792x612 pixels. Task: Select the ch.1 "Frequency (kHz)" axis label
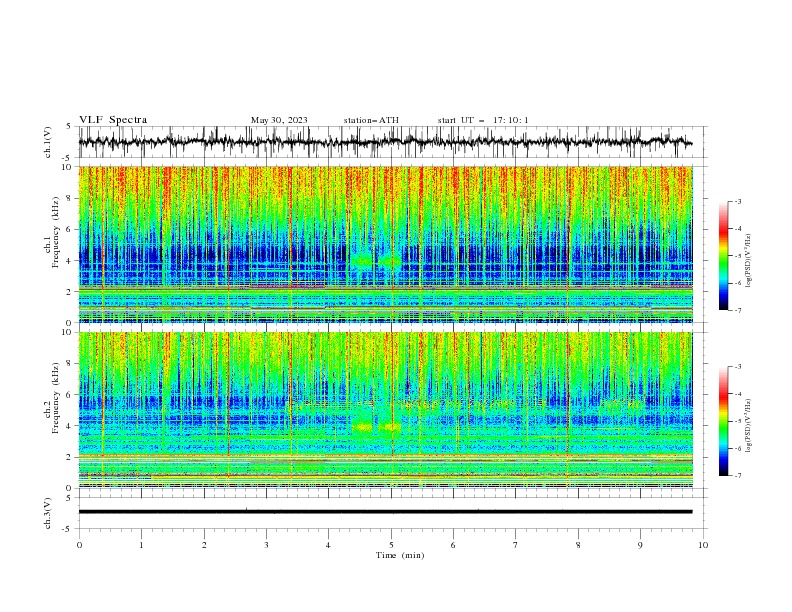tap(55, 232)
